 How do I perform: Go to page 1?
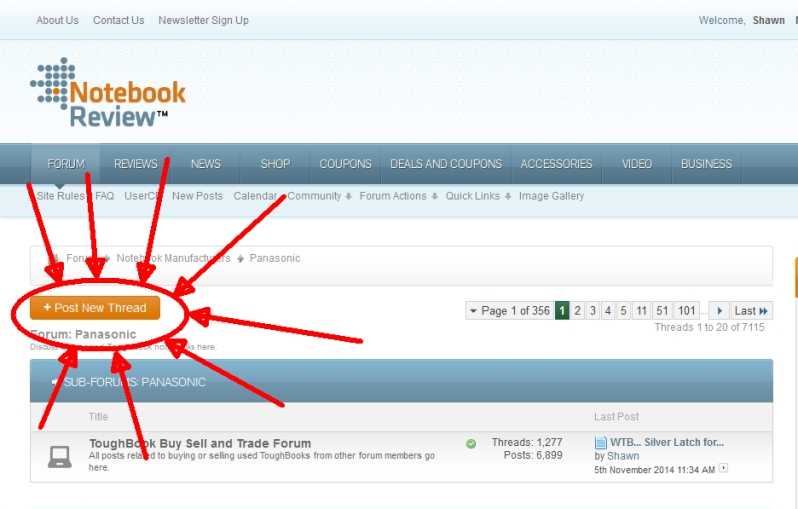(x=562, y=310)
